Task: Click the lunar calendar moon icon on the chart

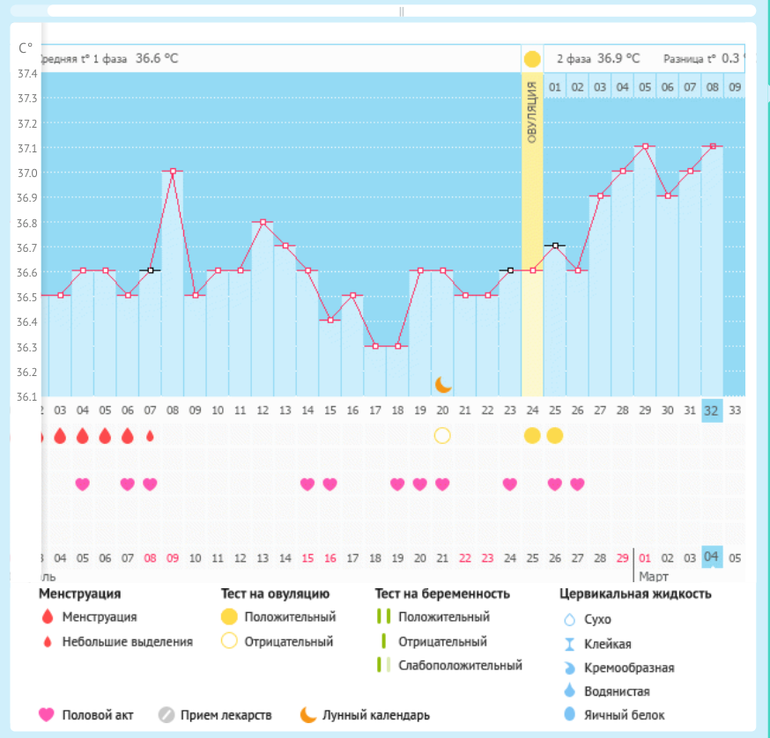Action: pyautogui.click(x=444, y=384)
